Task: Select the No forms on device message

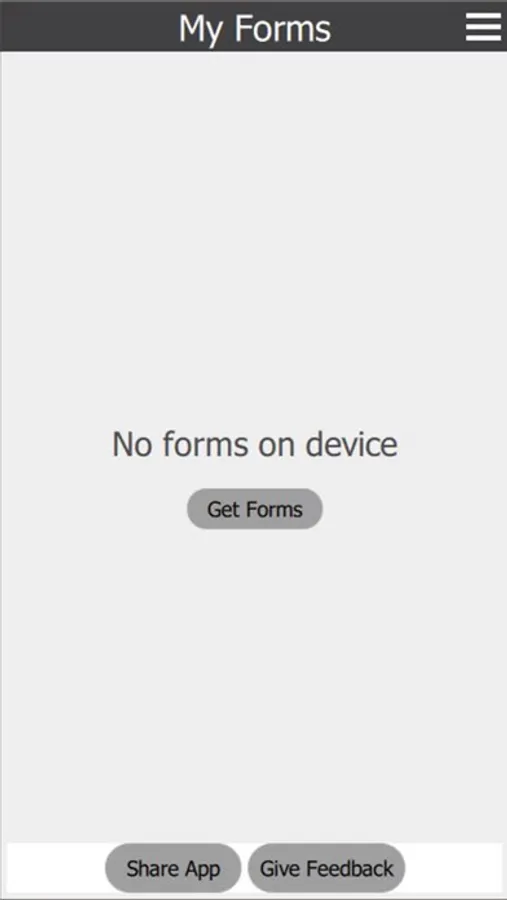Action: coord(255,444)
